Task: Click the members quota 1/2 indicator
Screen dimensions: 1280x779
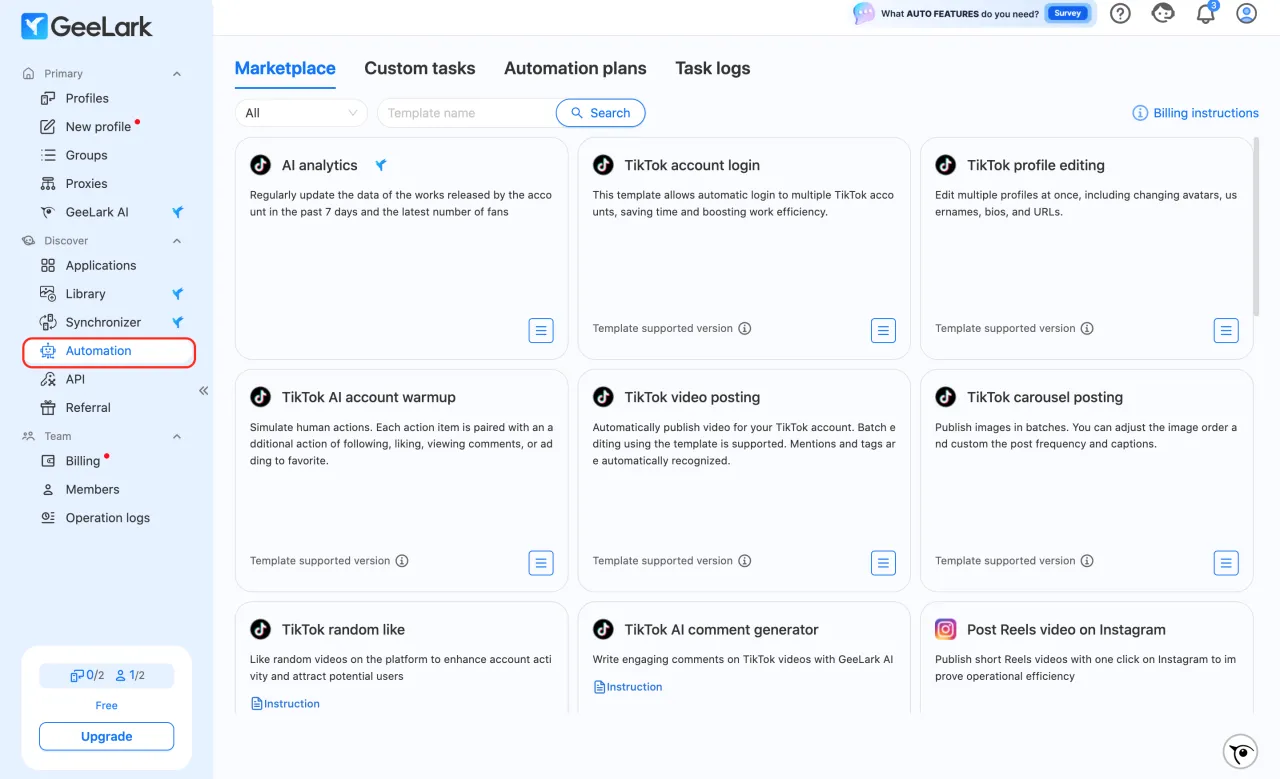Action: click(x=130, y=676)
